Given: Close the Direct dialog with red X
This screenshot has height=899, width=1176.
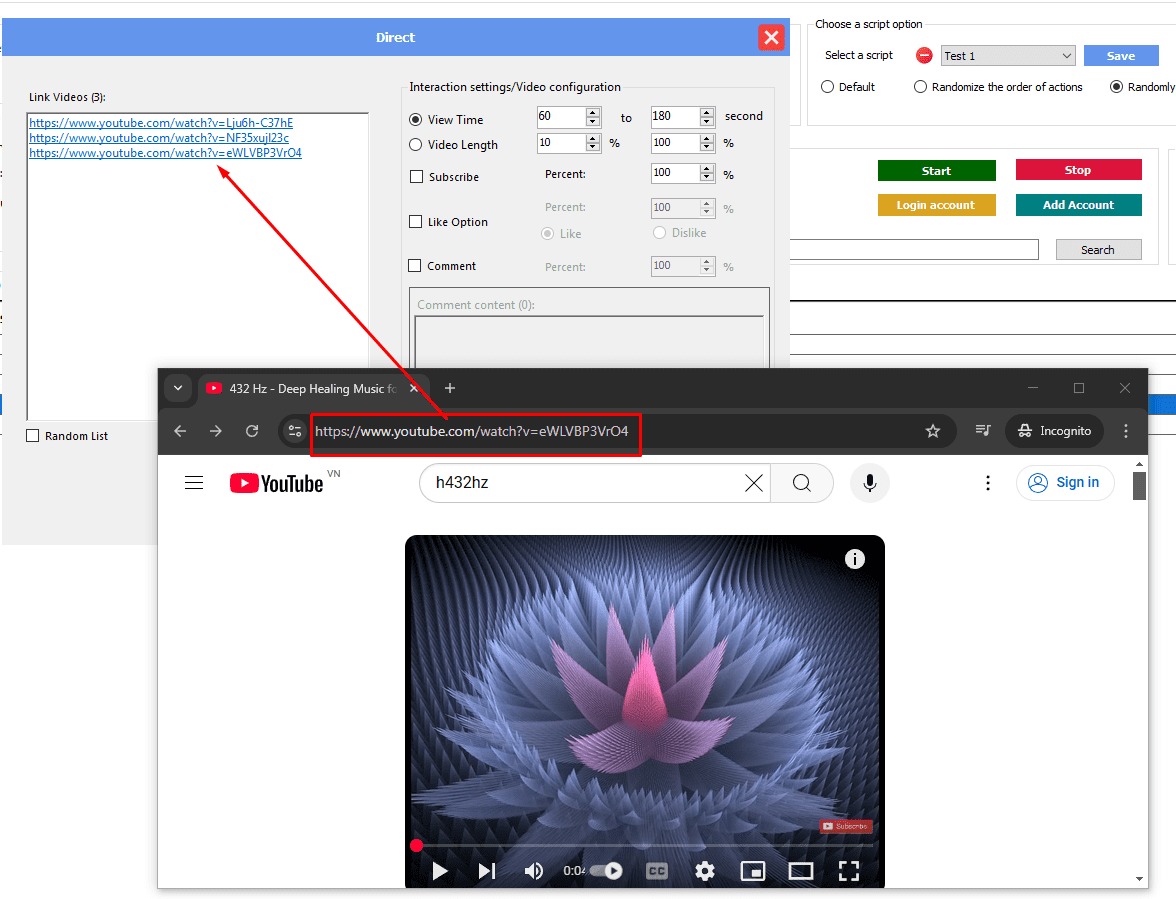Looking at the screenshot, I should coord(771,37).
